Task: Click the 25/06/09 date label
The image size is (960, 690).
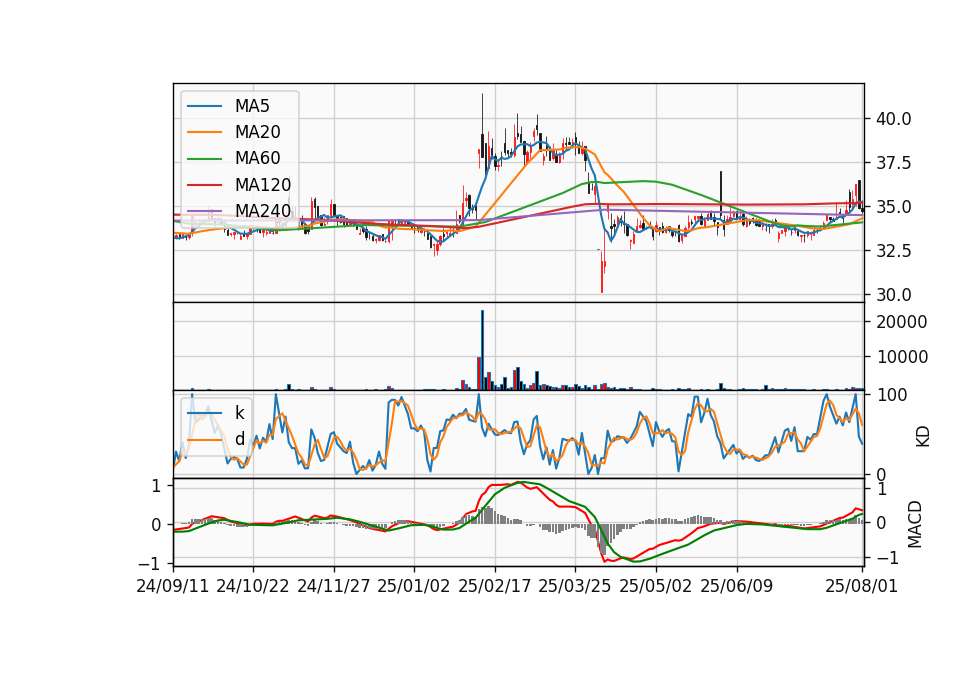Action: [x=737, y=586]
